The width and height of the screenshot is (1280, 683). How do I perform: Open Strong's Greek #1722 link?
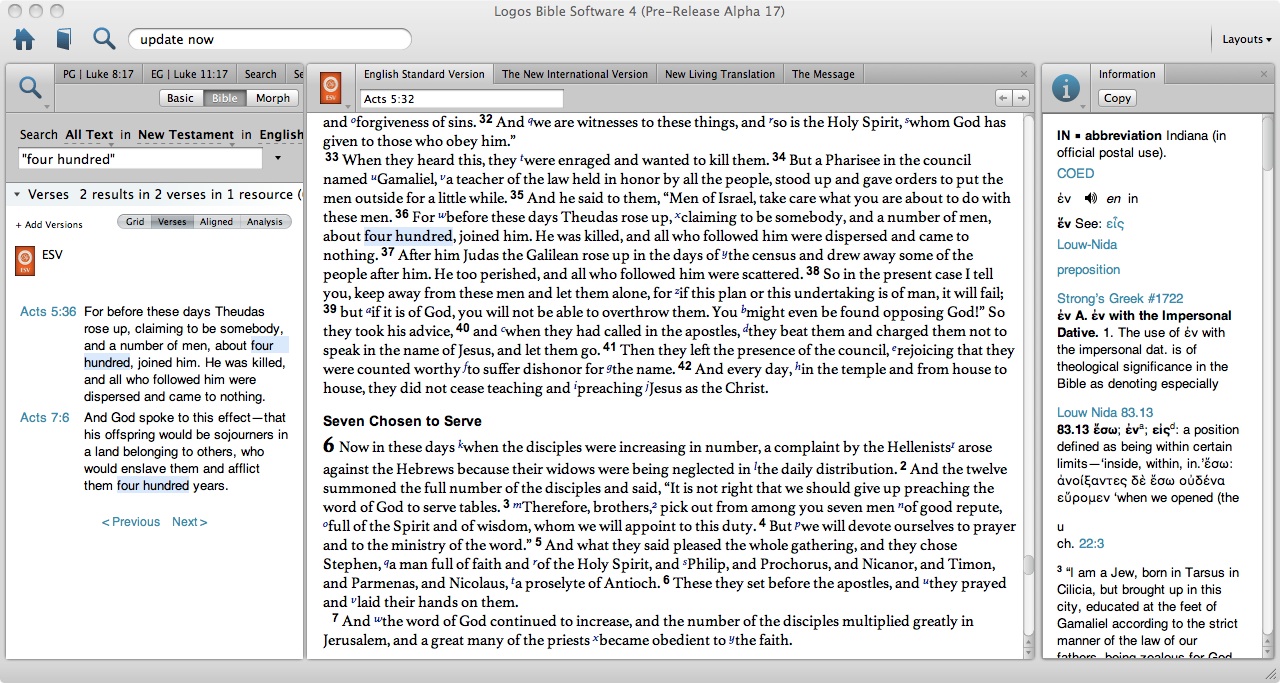pos(1120,298)
